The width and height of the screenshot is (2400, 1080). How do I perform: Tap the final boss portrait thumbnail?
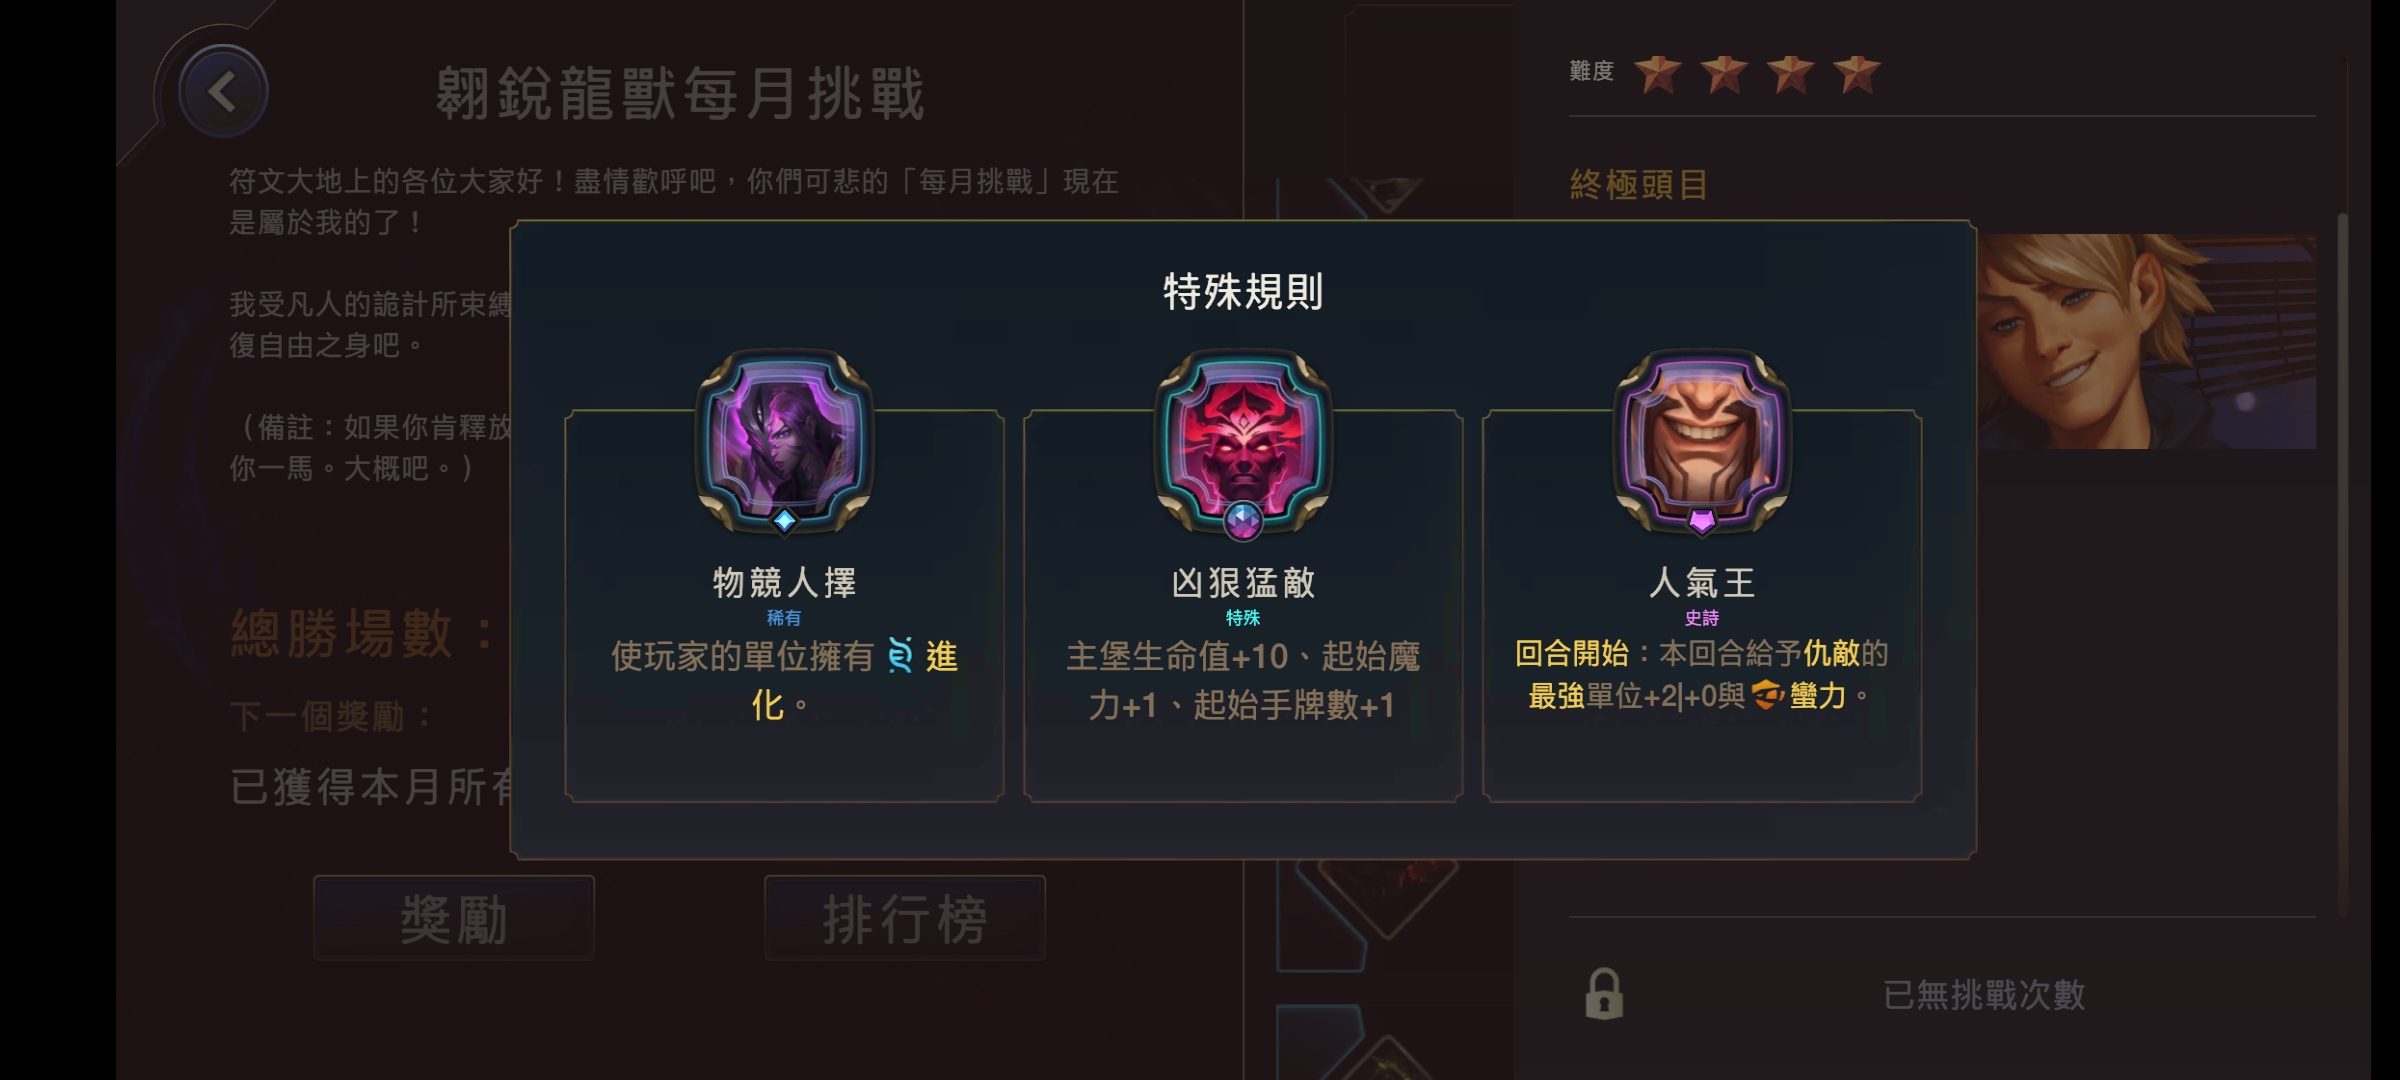click(2146, 341)
